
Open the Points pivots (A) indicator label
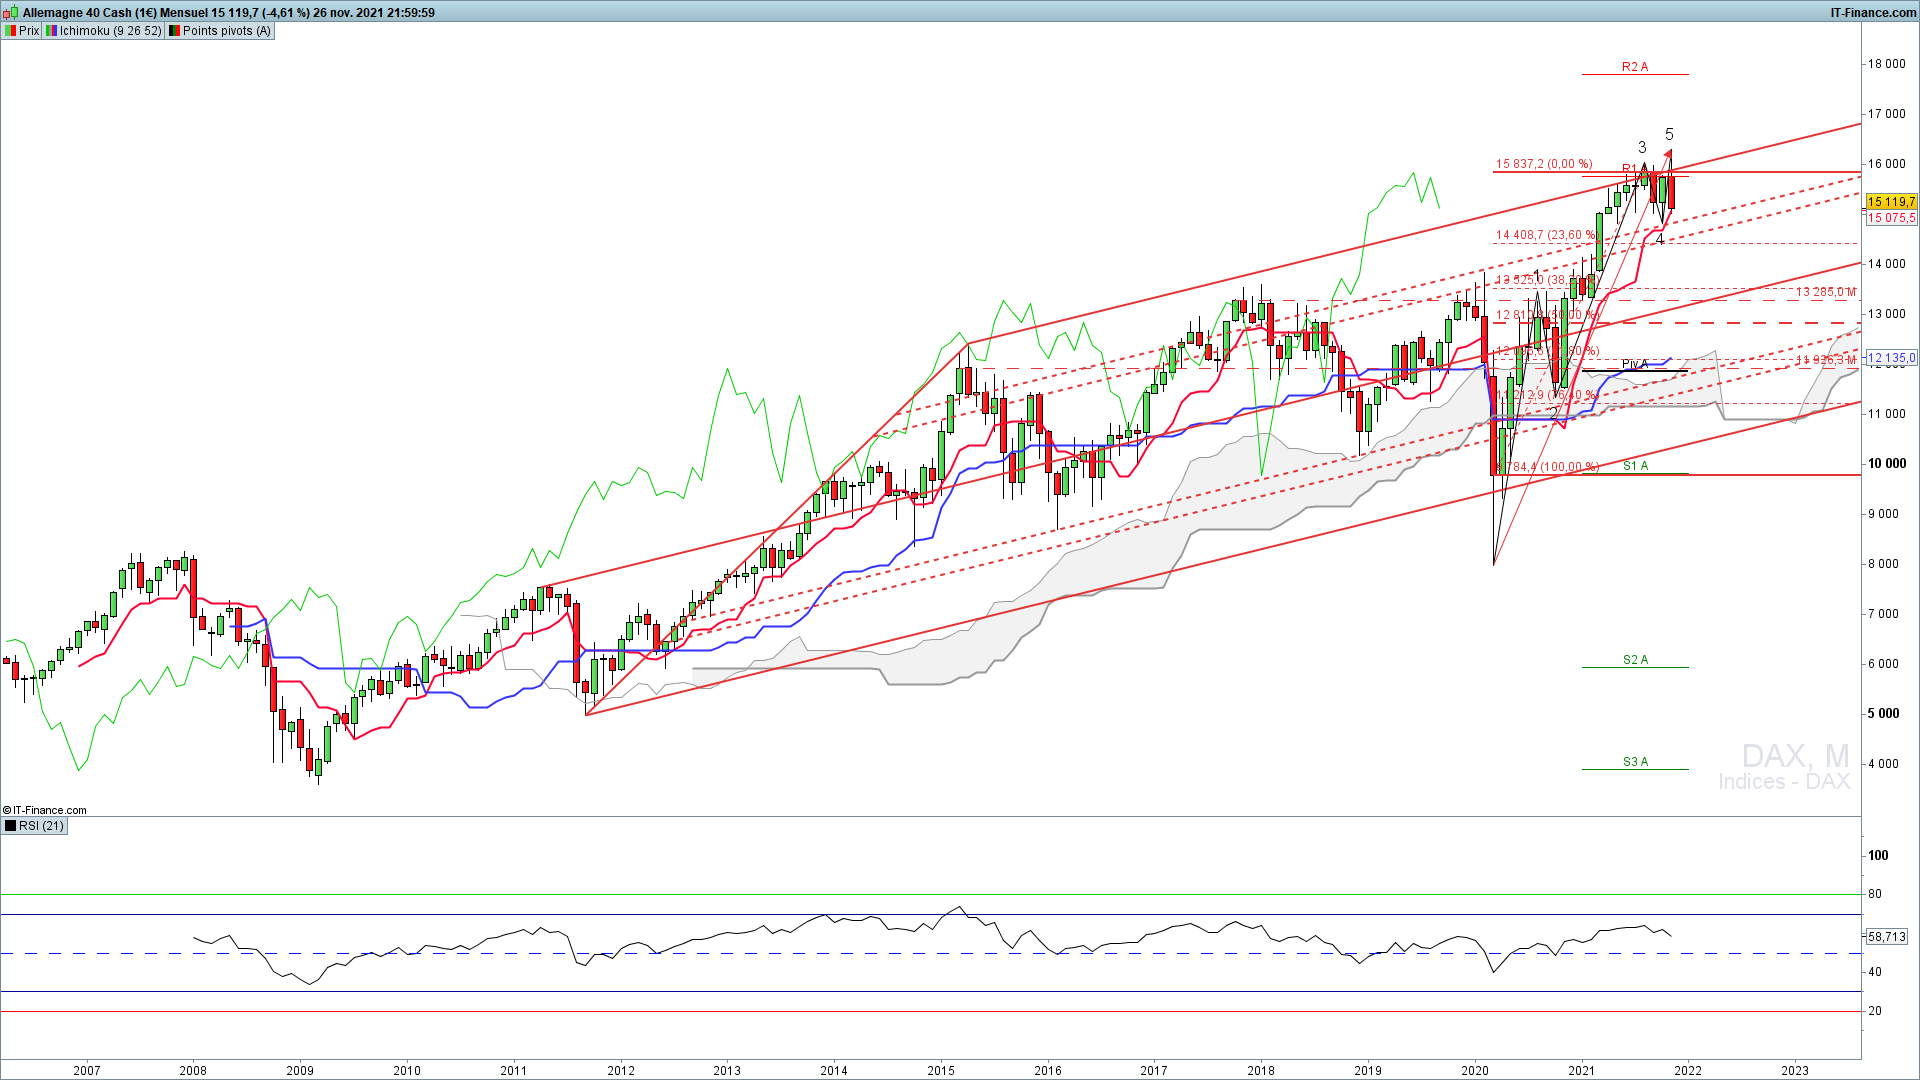[x=219, y=31]
